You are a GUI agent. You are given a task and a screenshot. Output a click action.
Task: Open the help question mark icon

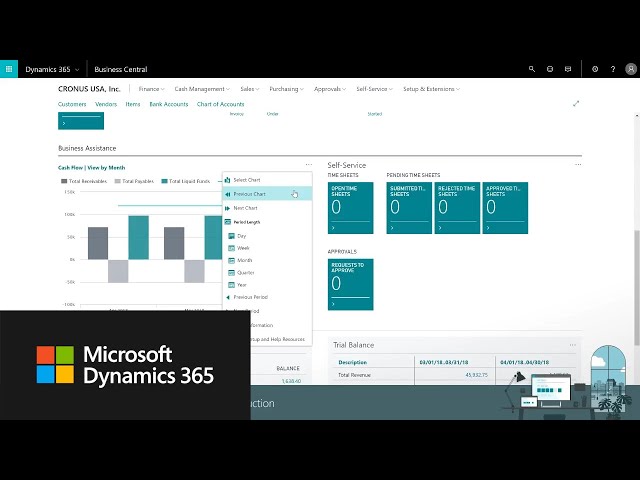pos(613,69)
